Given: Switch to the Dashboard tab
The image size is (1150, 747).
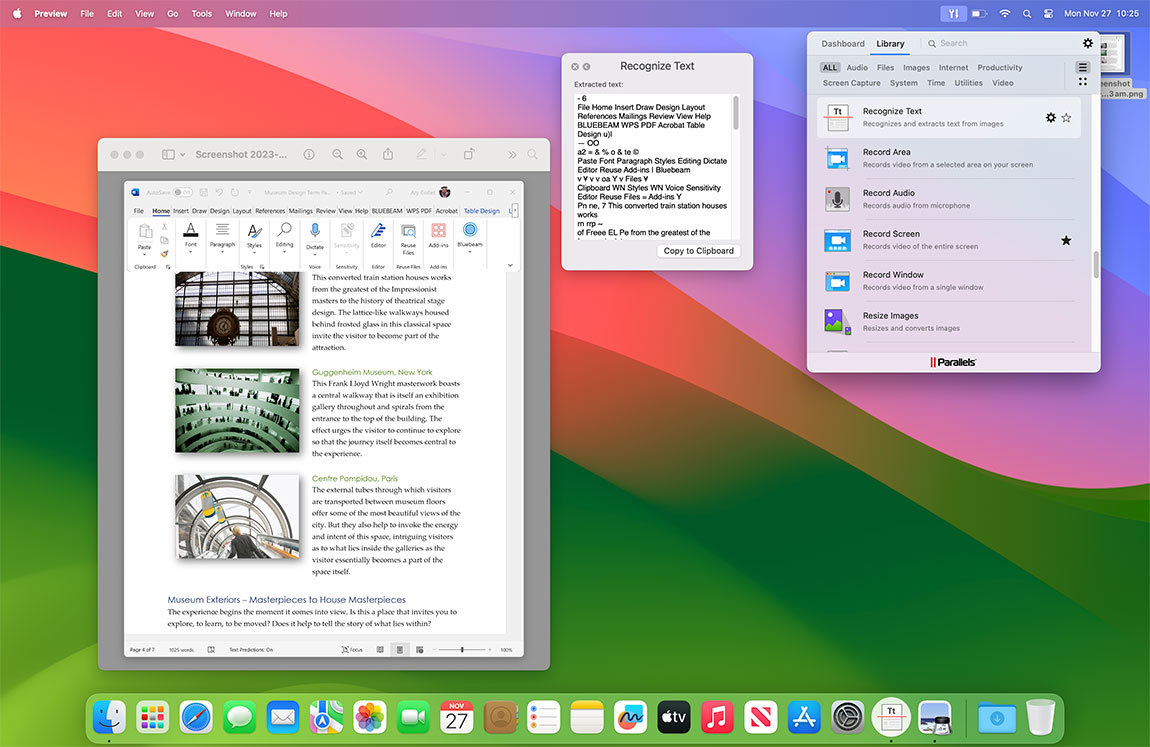Looking at the screenshot, I should tap(842, 44).
